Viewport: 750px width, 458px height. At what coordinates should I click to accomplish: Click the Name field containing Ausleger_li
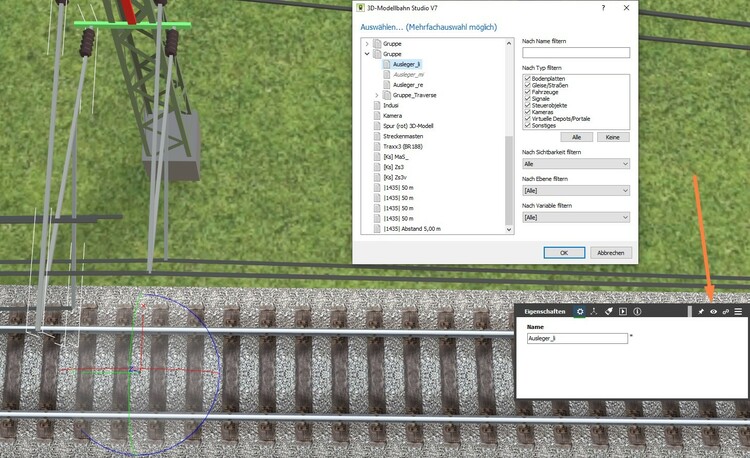[577, 338]
